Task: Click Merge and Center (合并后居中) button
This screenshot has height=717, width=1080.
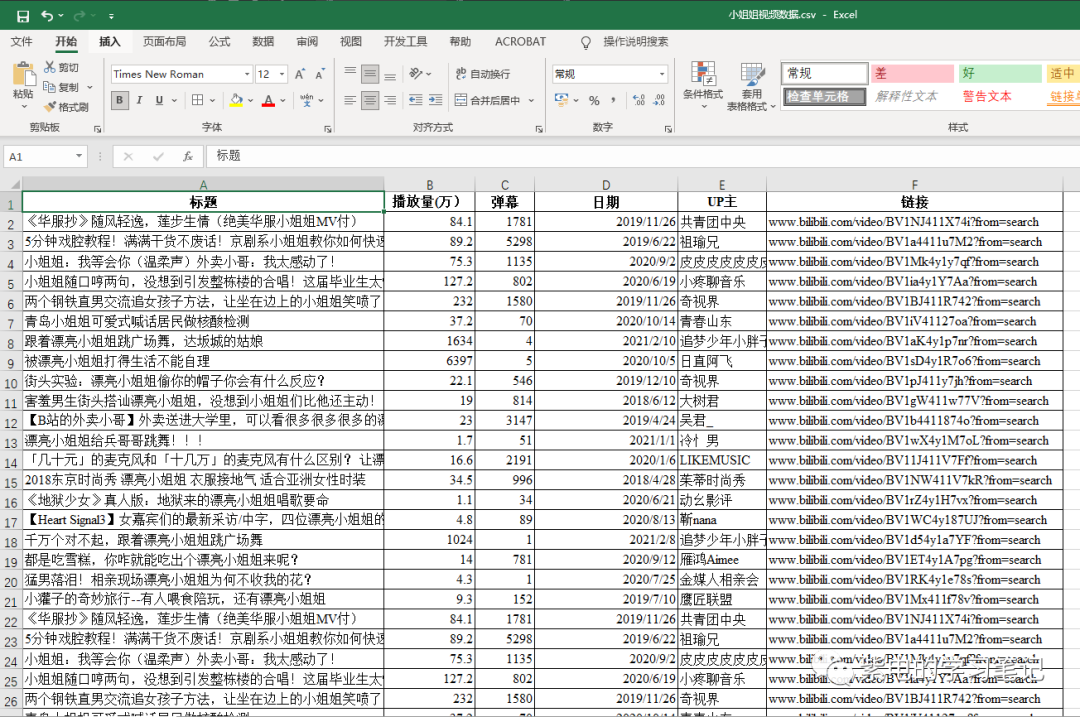Action: (488, 101)
